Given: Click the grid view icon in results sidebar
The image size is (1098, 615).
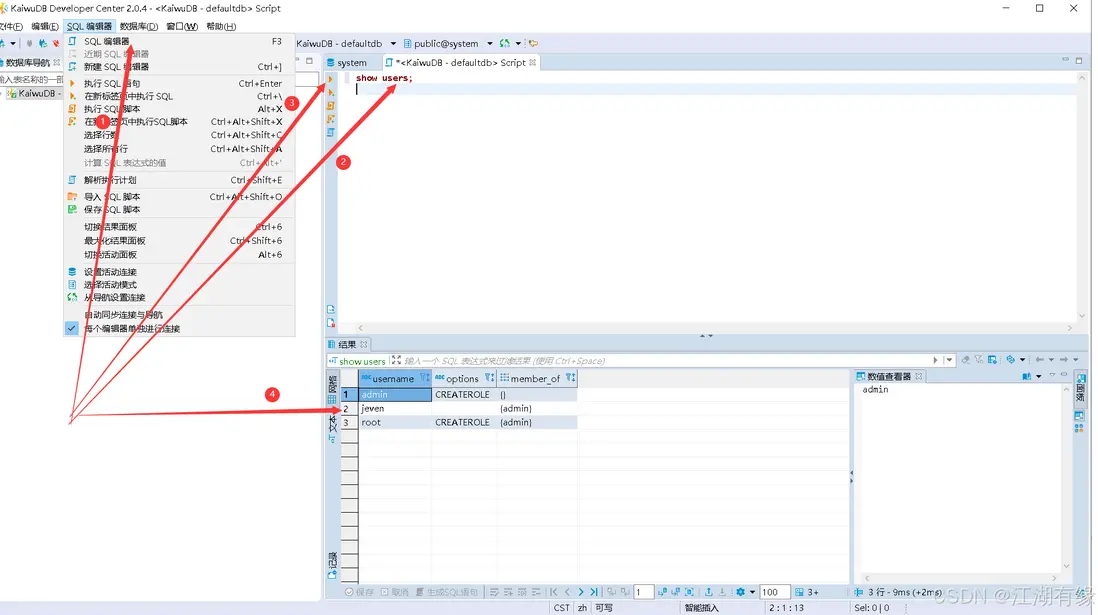Looking at the screenshot, I should [x=332, y=399].
